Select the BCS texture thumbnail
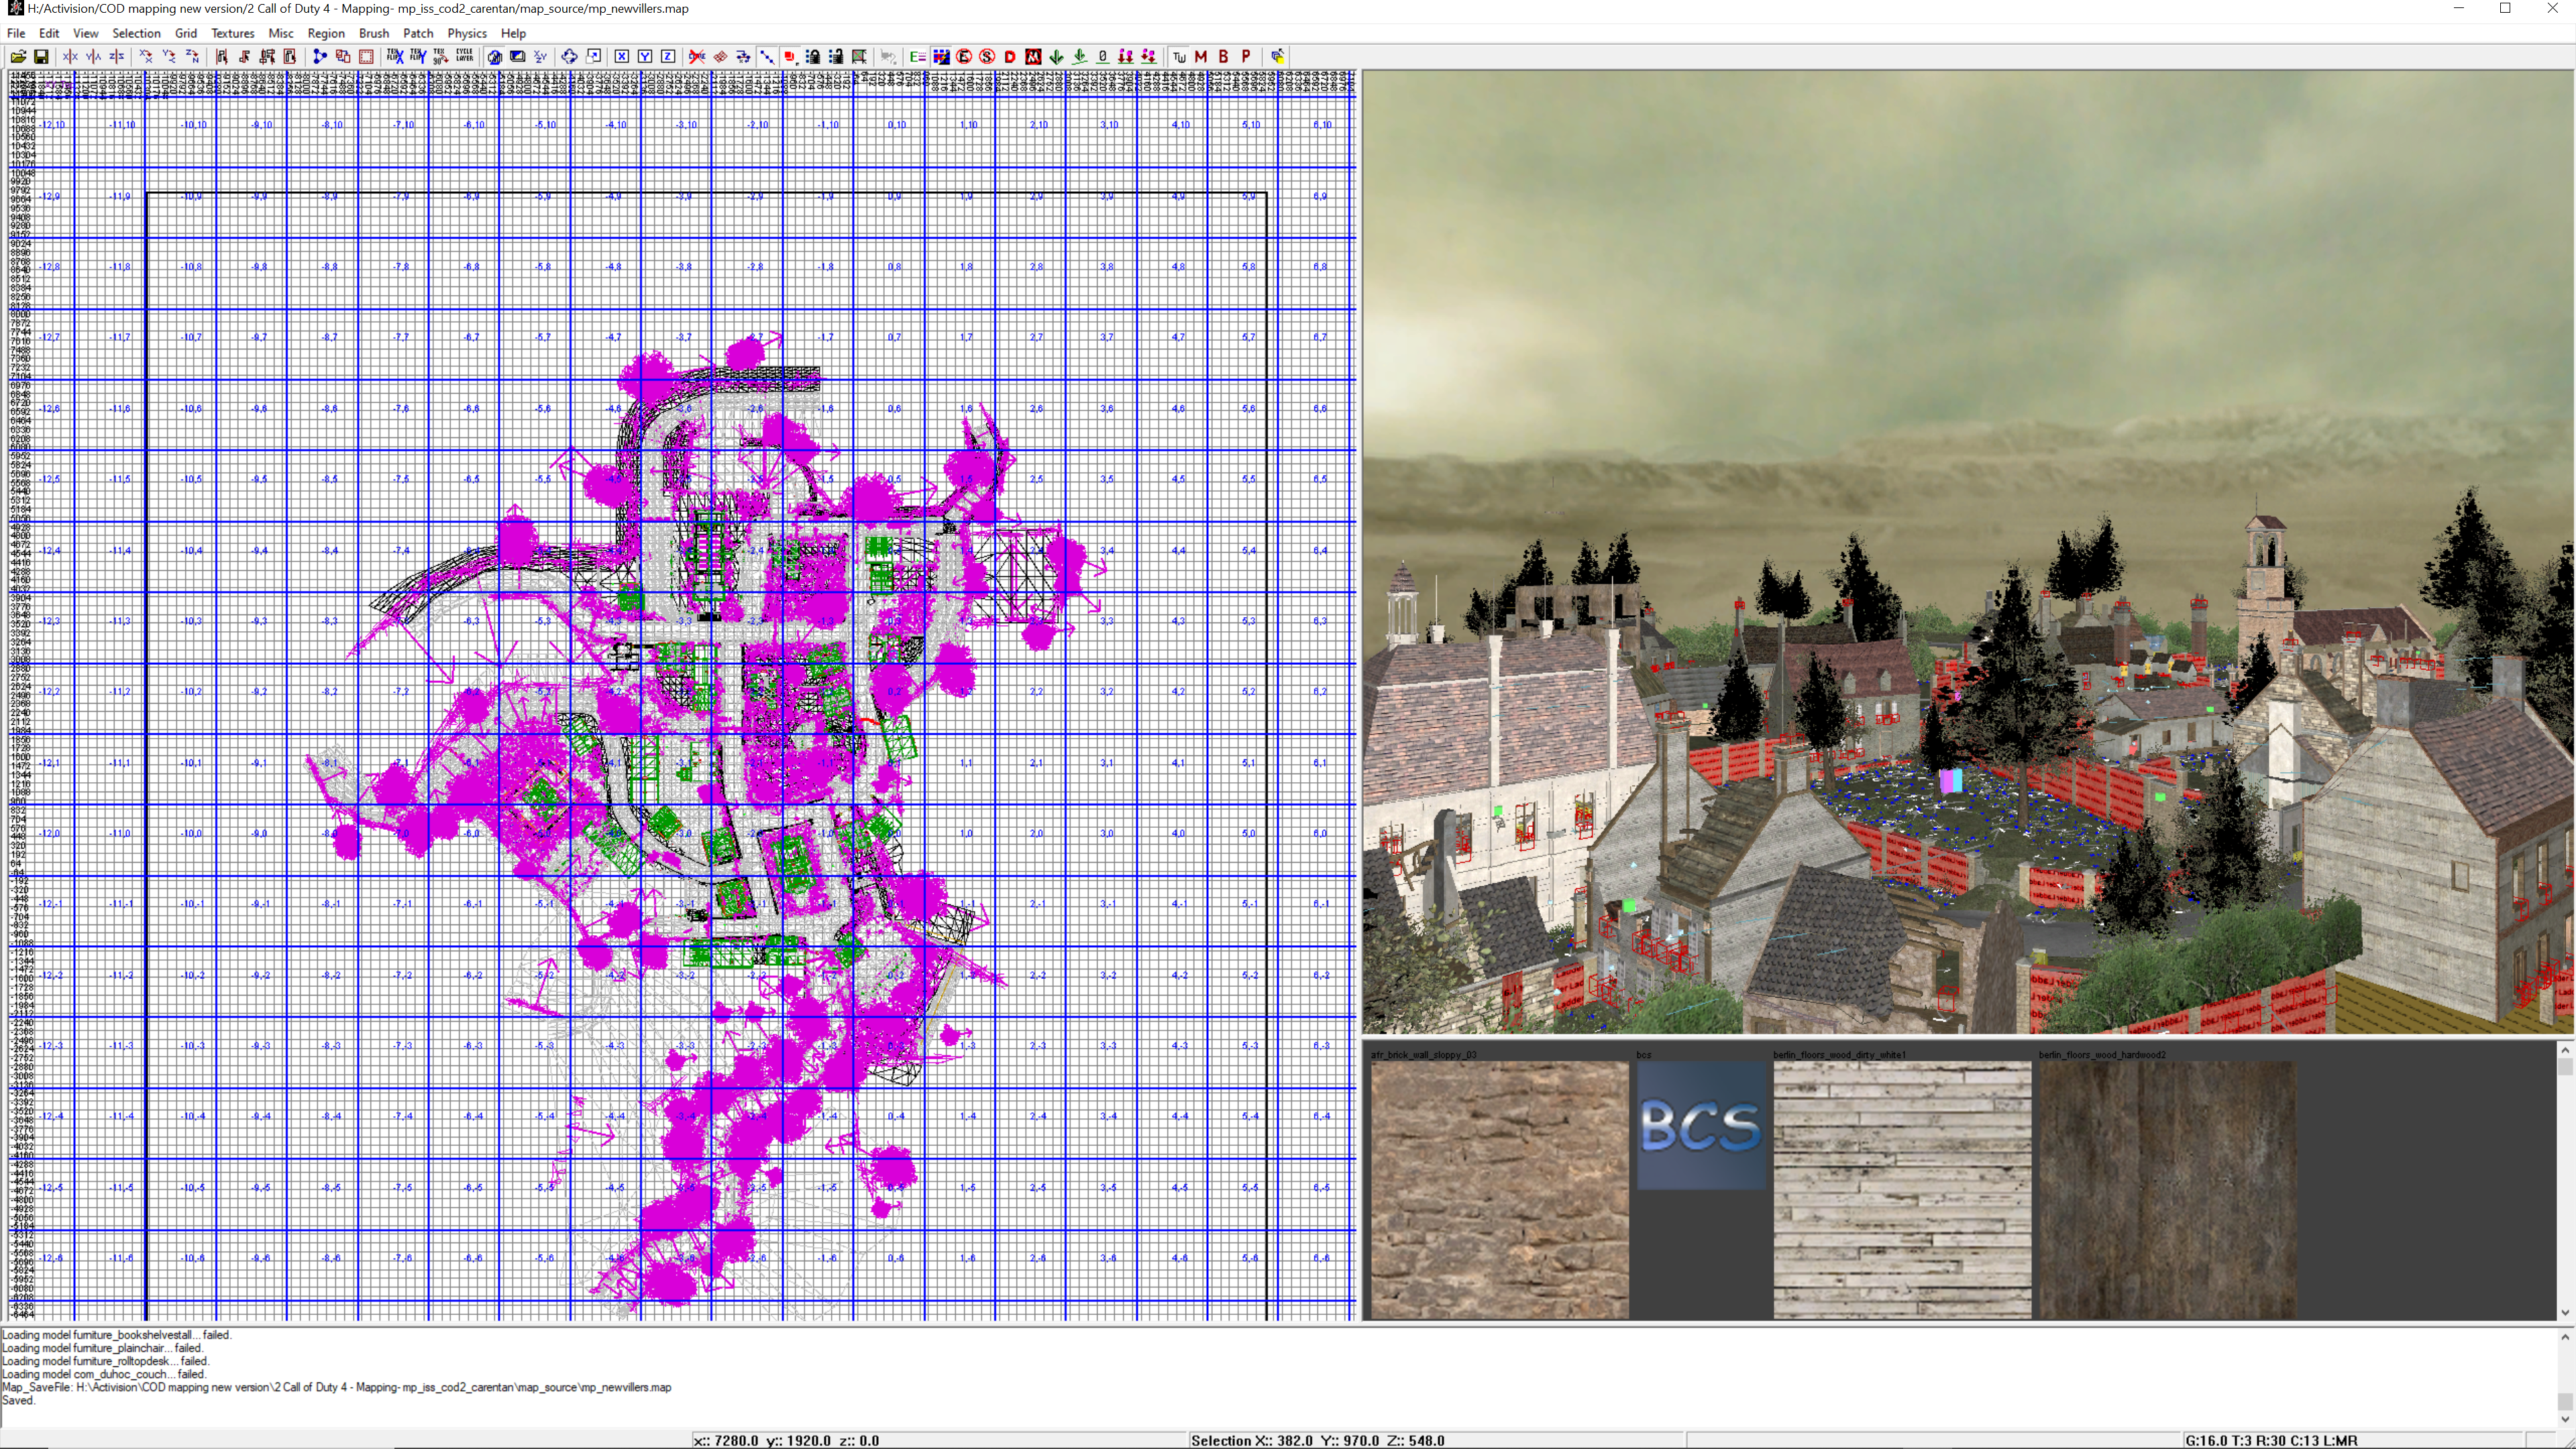 [1701, 1126]
